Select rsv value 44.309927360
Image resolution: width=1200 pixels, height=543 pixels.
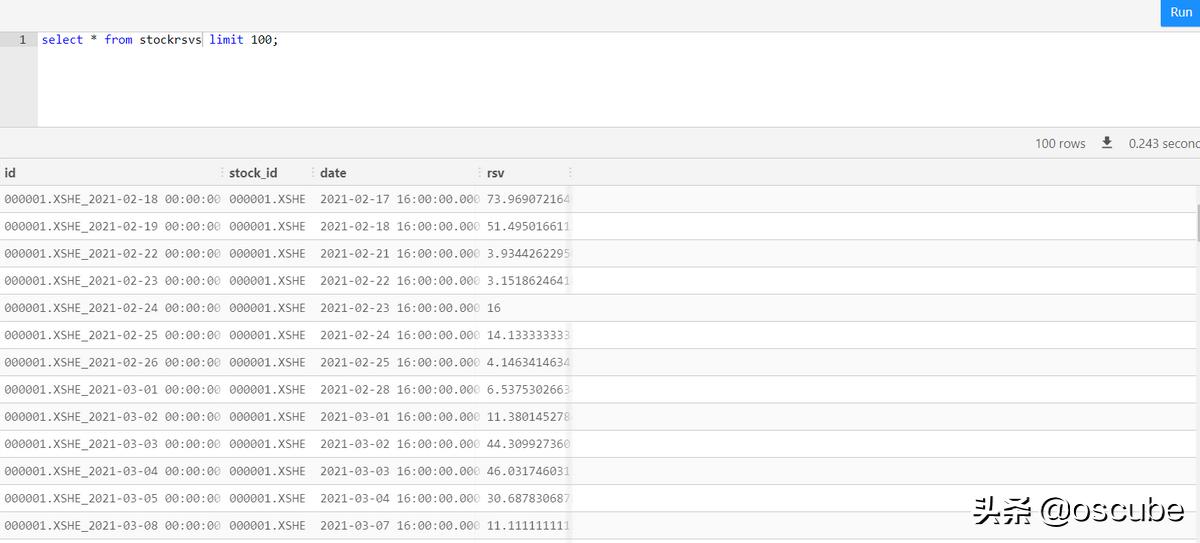click(x=528, y=443)
